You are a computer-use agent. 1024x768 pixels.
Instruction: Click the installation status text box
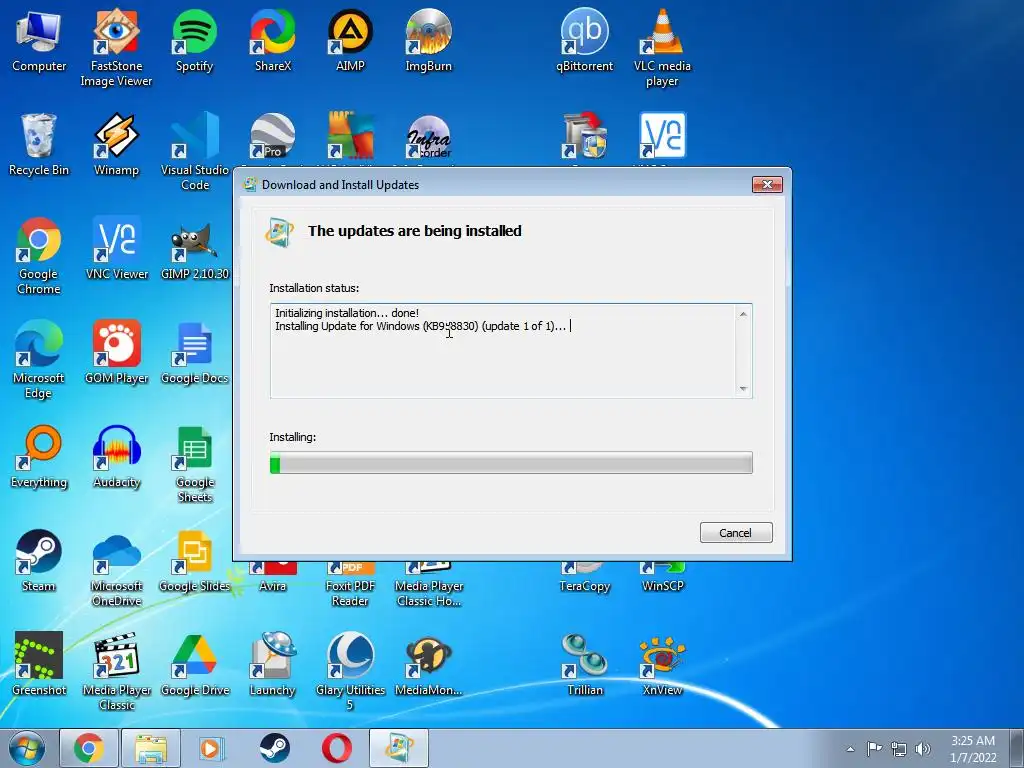point(511,351)
